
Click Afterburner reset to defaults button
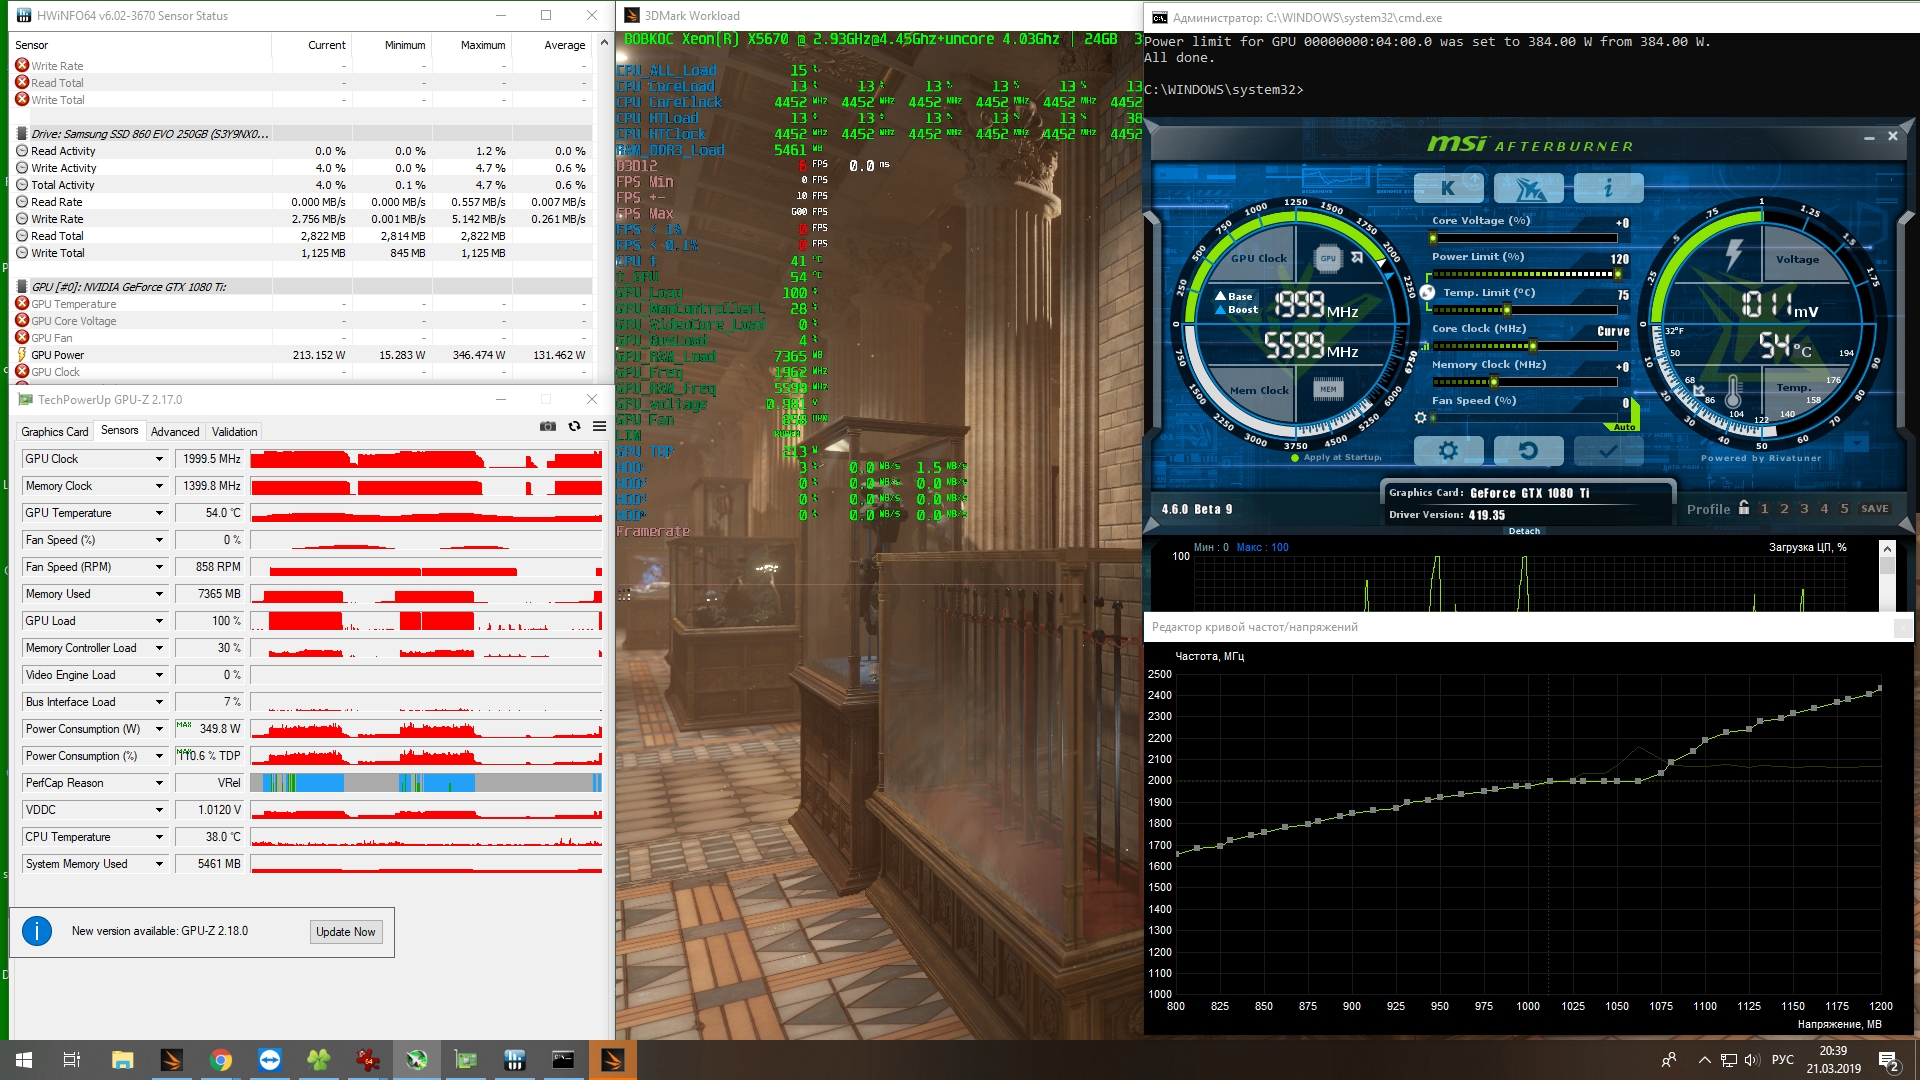[x=1528, y=451]
